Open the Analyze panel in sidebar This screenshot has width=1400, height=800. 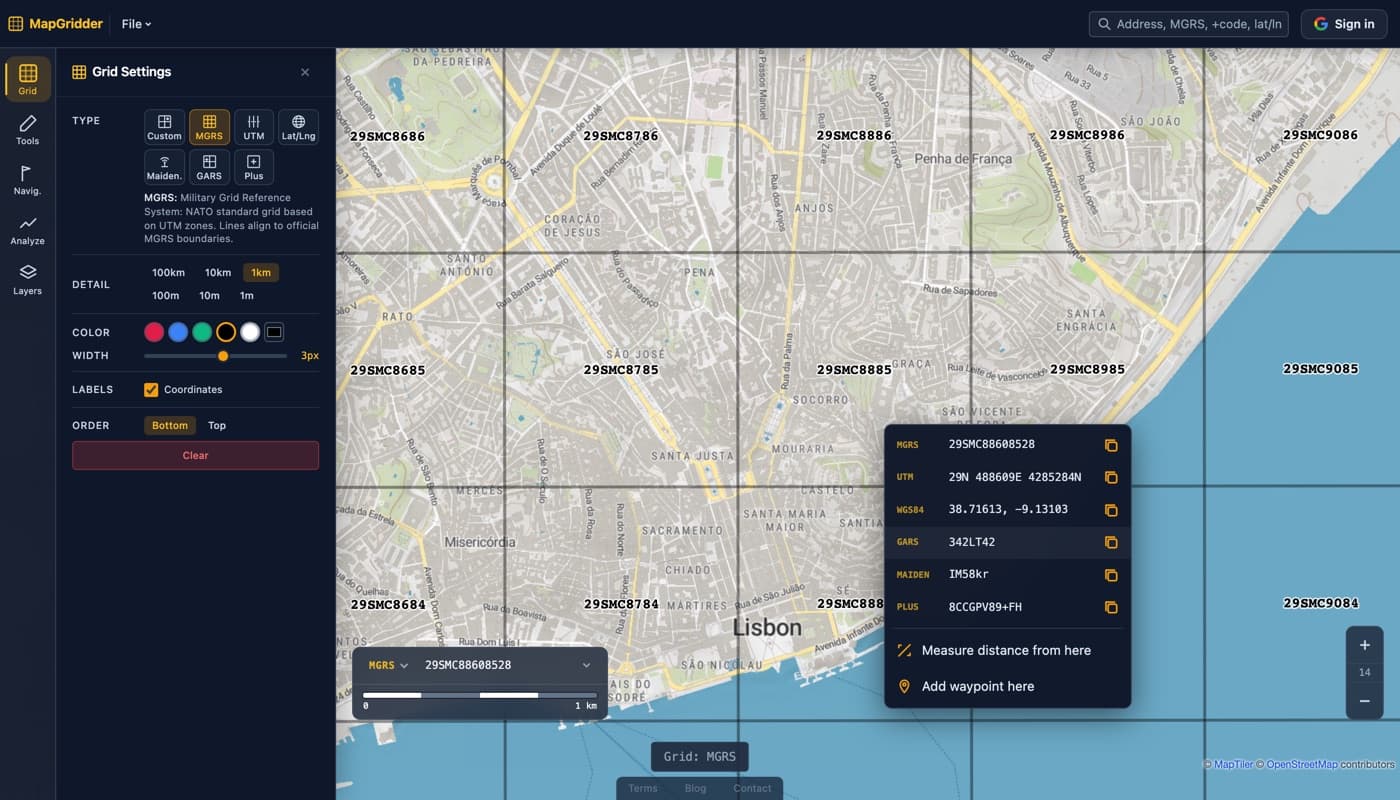click(27, 230)
